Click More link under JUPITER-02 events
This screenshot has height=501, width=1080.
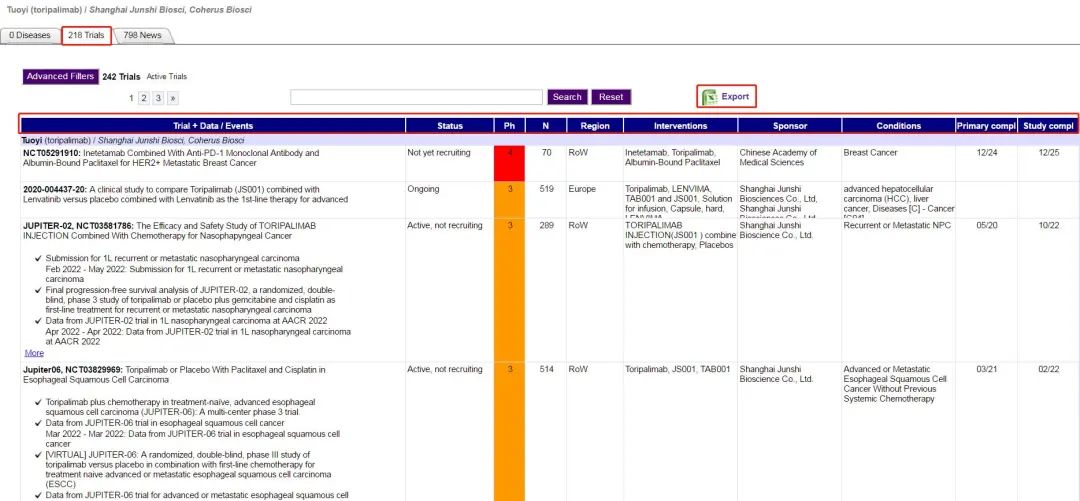[x=34, y=353]
